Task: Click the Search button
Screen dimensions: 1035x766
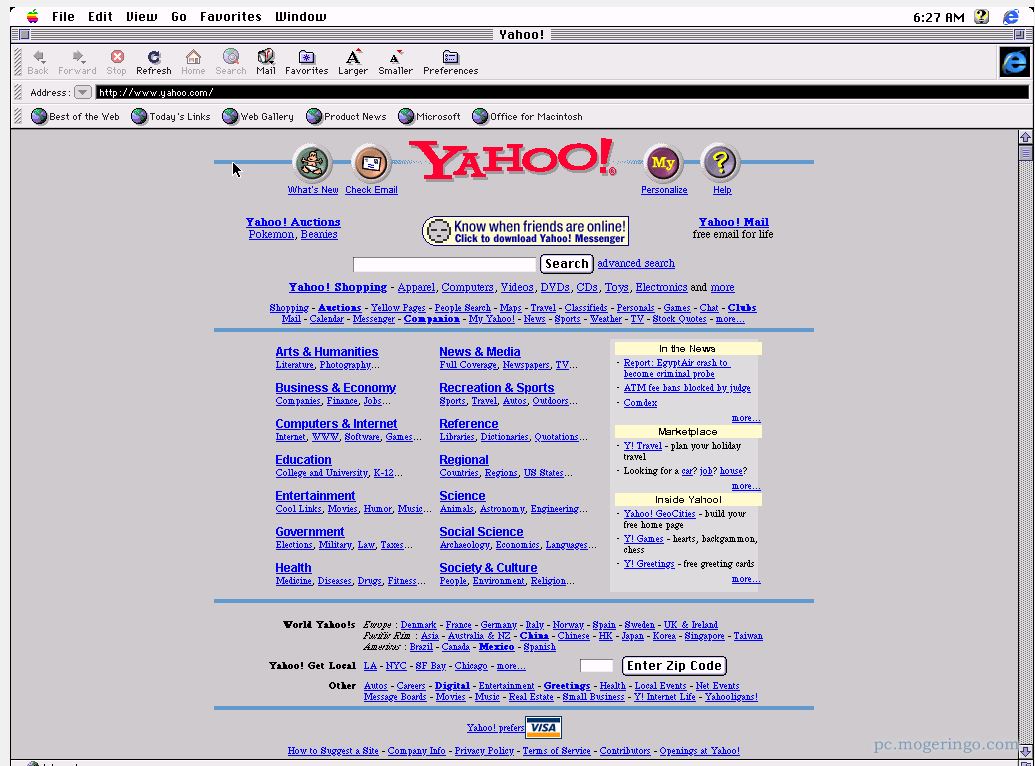Action: 566,263
